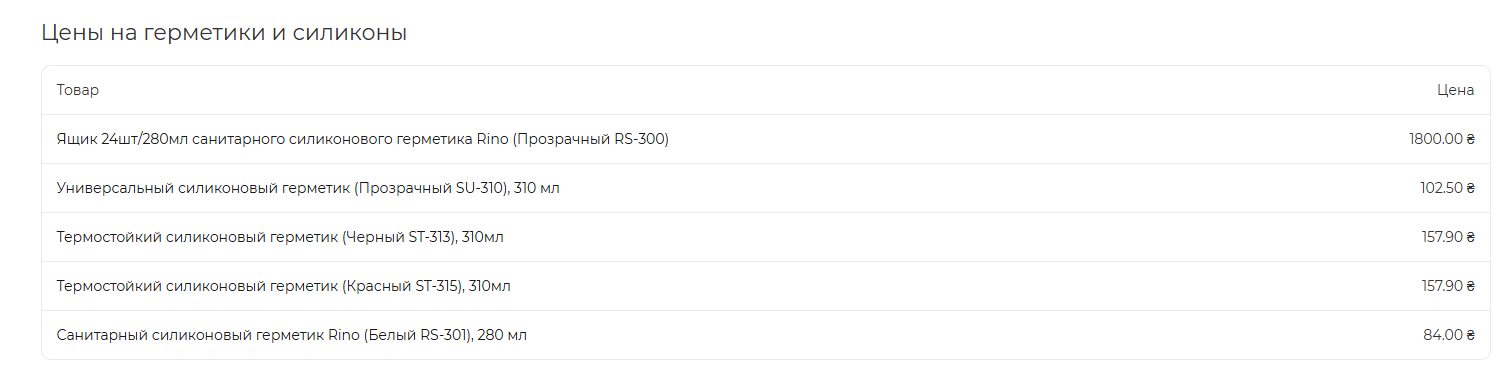Click the text 310 мл in SU-310 row
1506x368 pixels.
(x=537, y=188)
